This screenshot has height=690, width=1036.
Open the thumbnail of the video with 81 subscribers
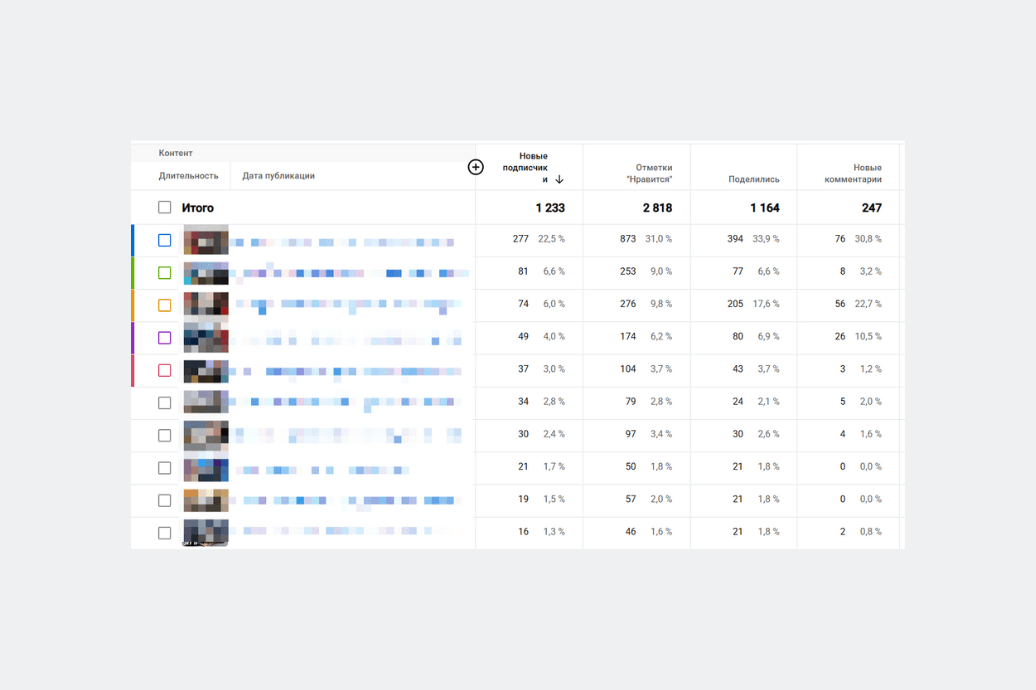206,273
